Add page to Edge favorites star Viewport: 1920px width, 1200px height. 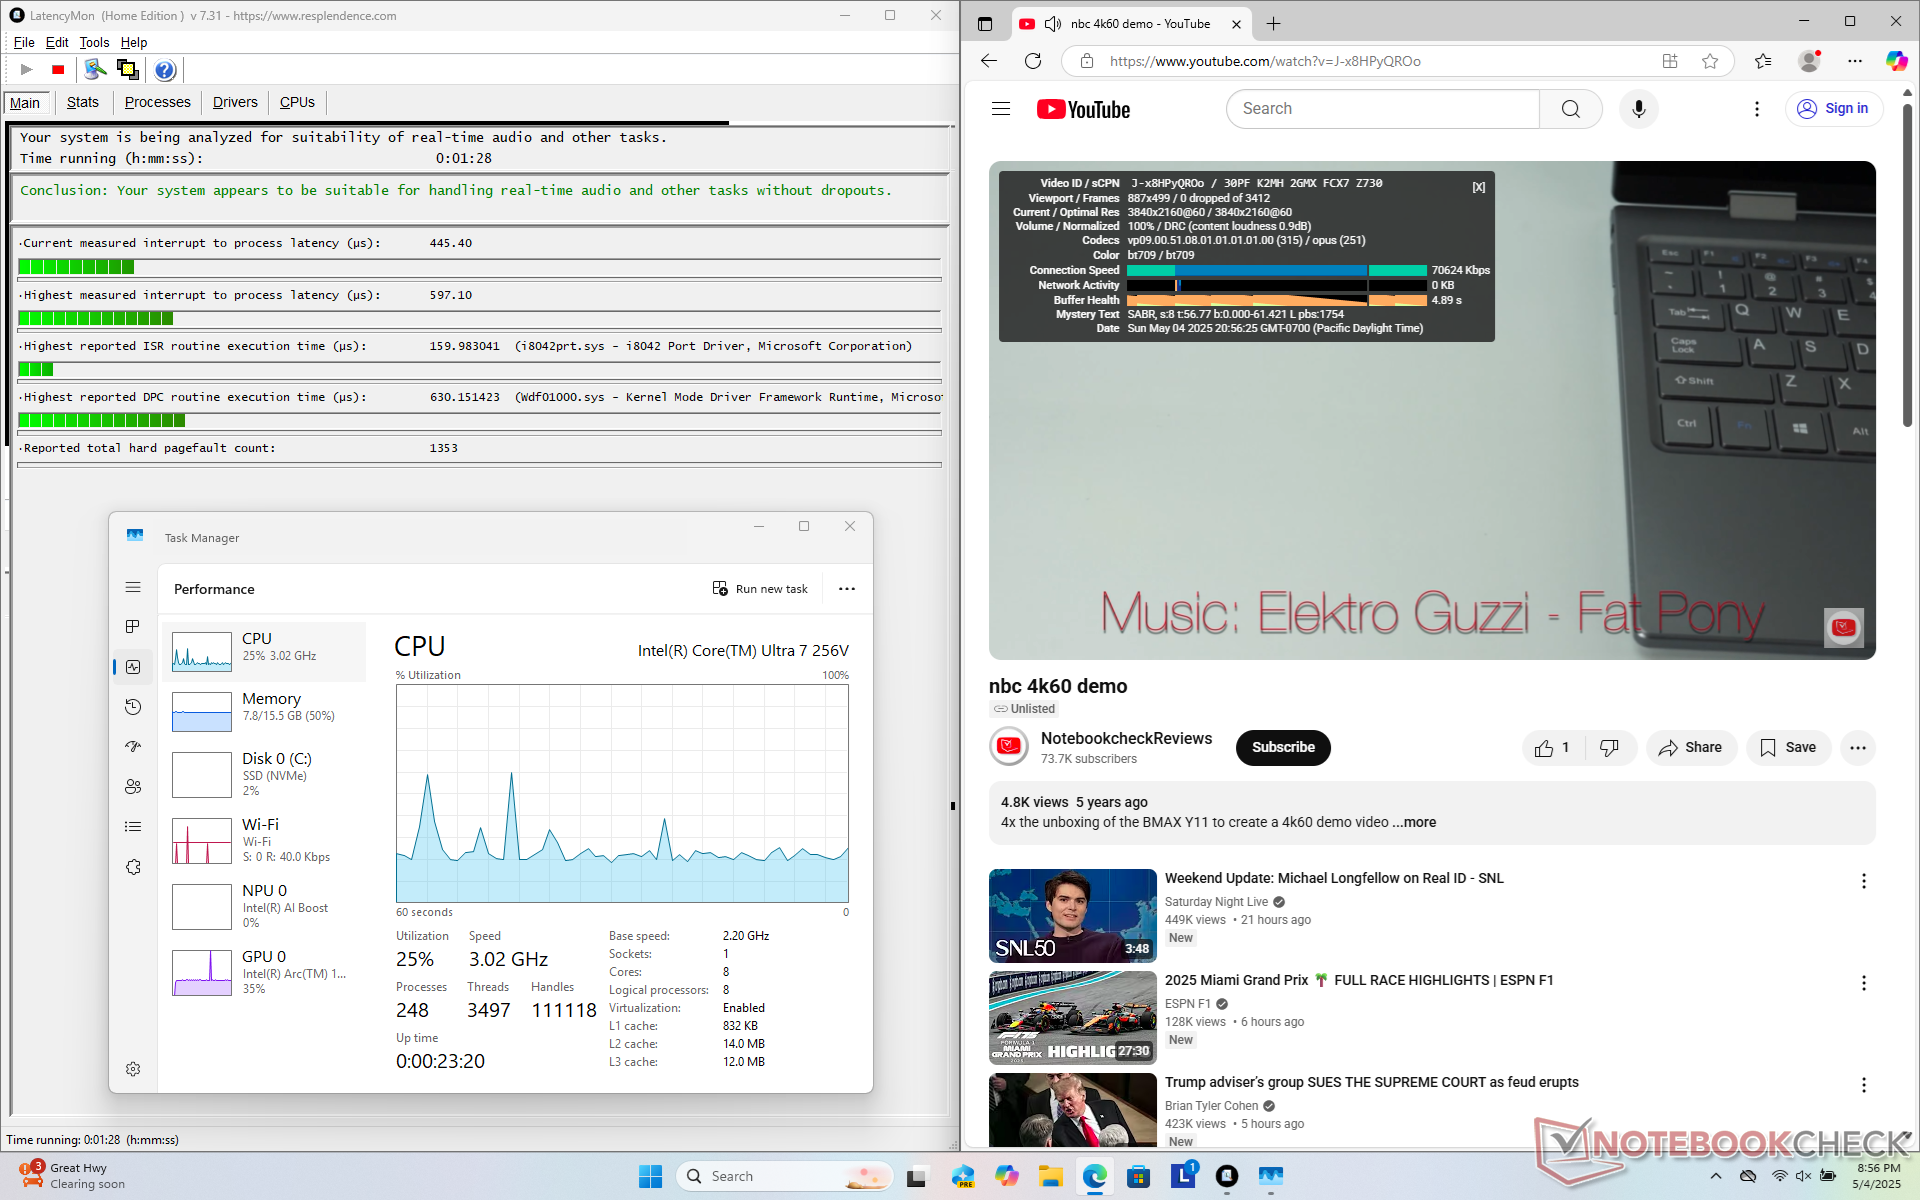pos(1710,61)
